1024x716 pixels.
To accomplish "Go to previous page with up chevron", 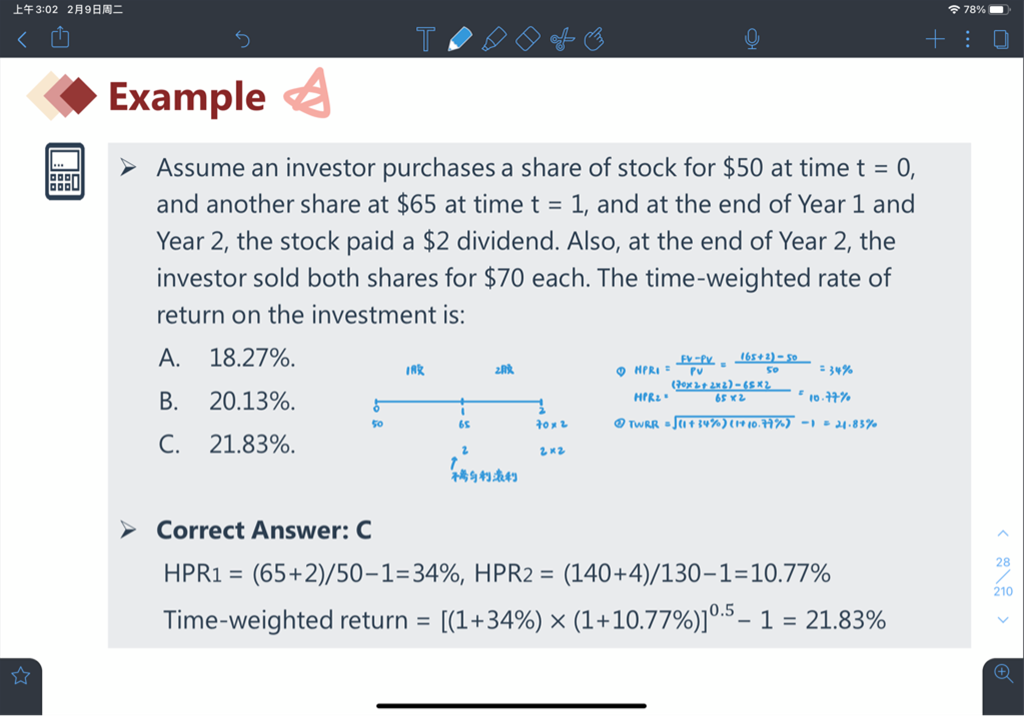I will pos(1003,534).
